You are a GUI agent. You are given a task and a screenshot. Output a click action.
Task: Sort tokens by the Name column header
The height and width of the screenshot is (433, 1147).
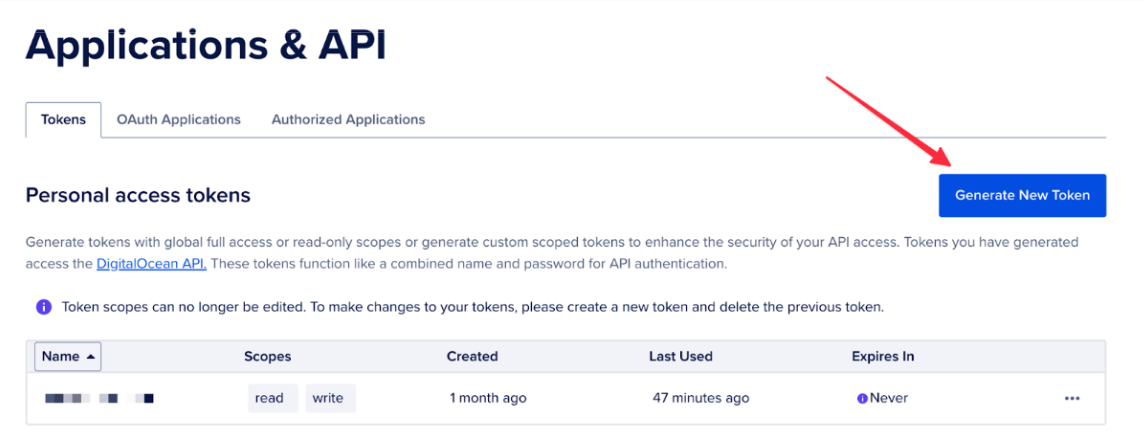tap(60, 356)
